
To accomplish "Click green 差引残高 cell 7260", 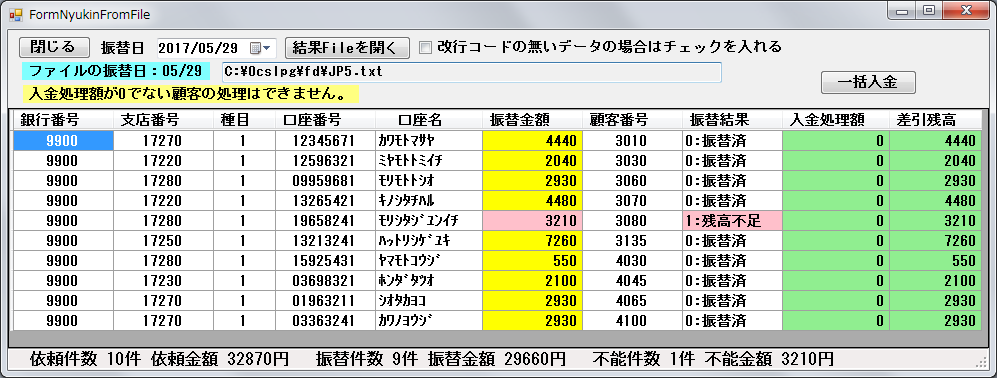I will (935, 241).
